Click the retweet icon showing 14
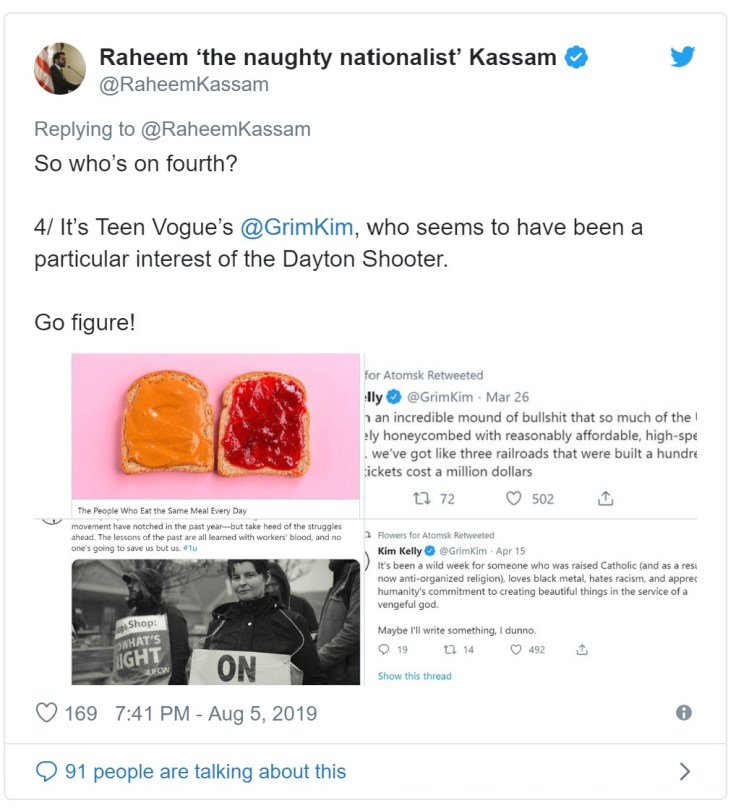Image resolution: width=736 pixels, height=808 pixels. click(449, 650)
